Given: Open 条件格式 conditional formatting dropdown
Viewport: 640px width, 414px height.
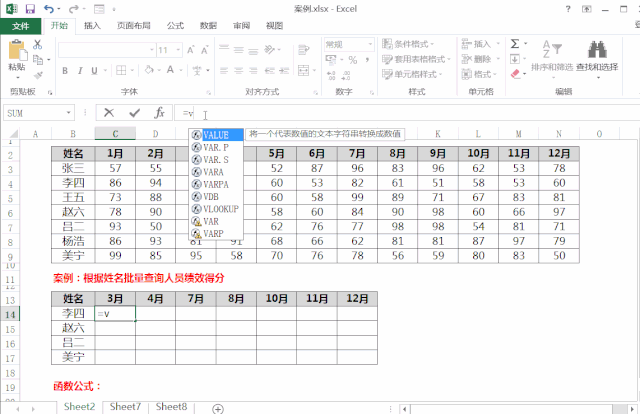Looking at the screenshot, I should (x=408, y=44).
